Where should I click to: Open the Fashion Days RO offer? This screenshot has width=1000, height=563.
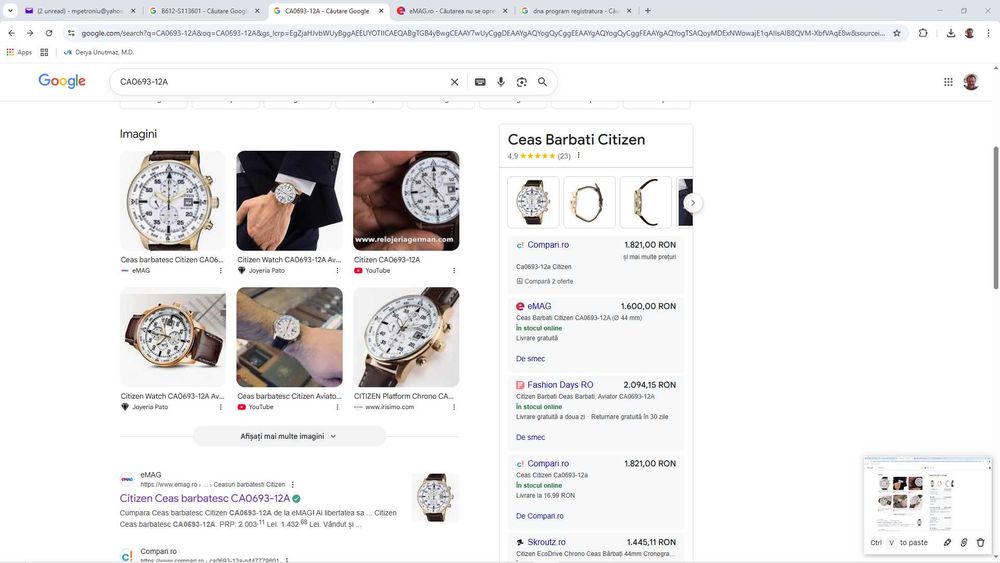(x=595, y=412)
